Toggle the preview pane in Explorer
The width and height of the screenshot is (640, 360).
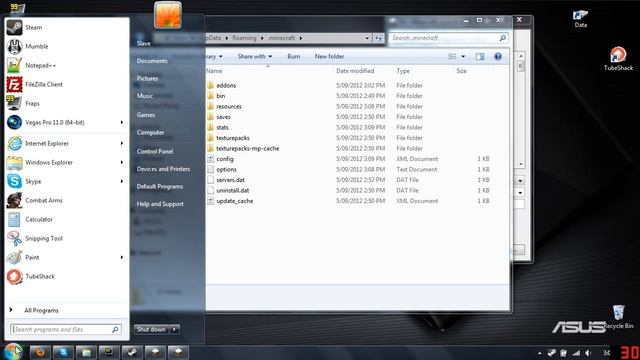coord(480,56)
